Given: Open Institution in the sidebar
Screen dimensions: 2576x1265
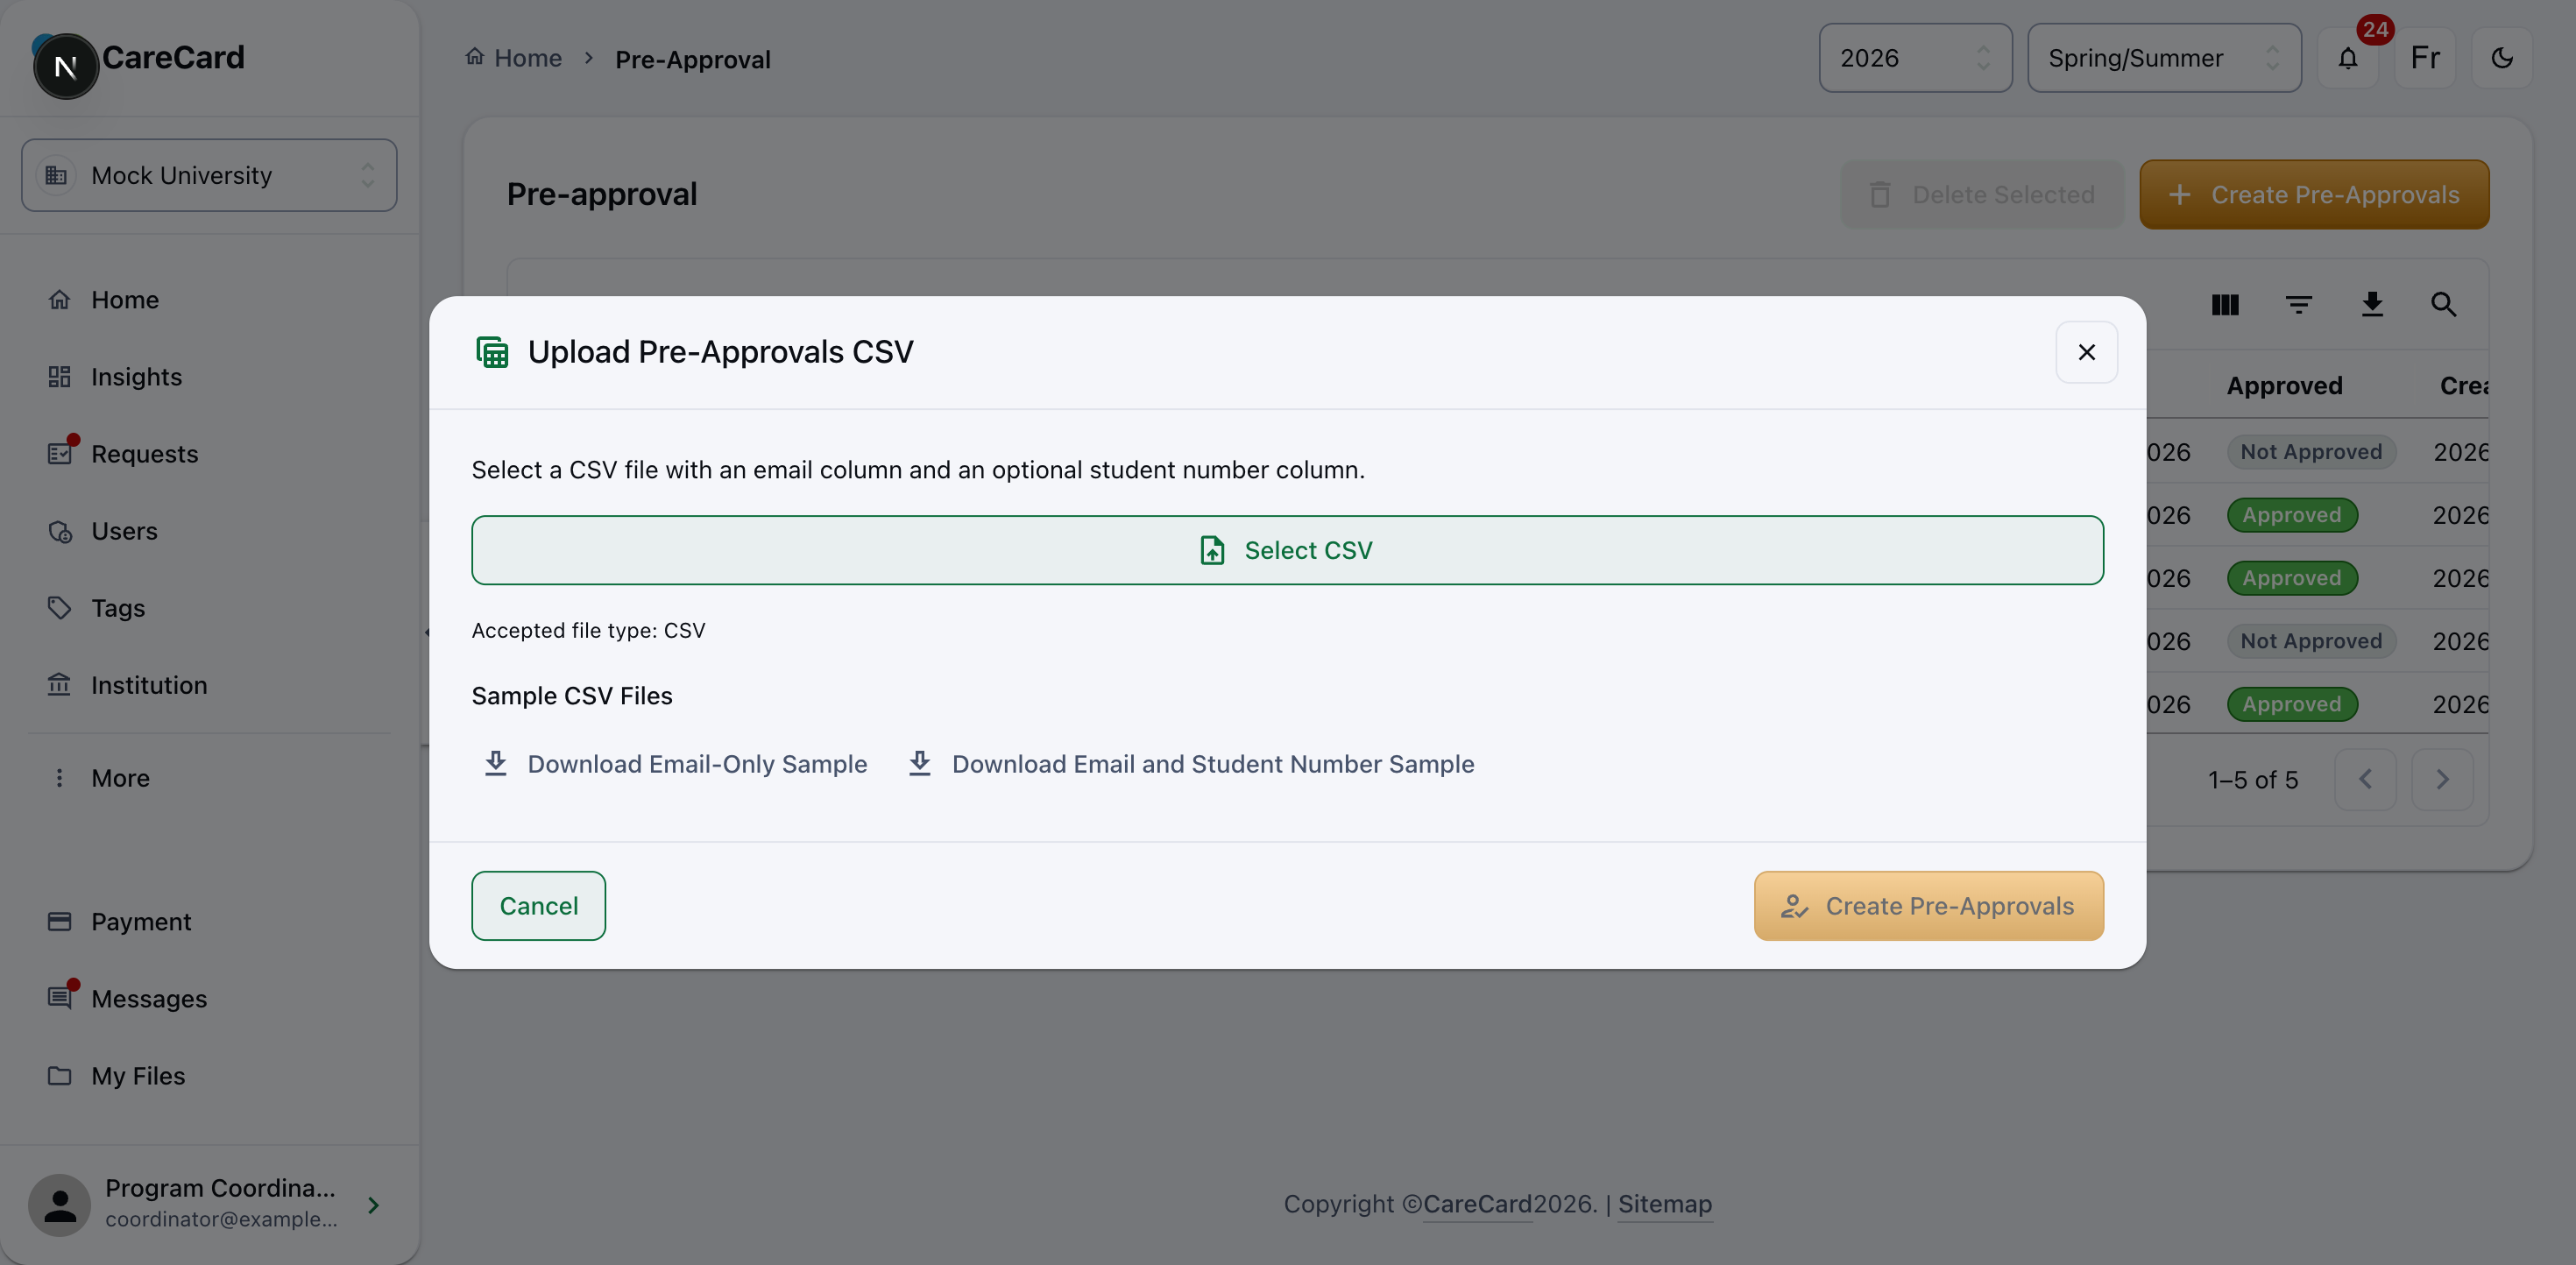Looking at the screenshot, I should pos(209,685).
